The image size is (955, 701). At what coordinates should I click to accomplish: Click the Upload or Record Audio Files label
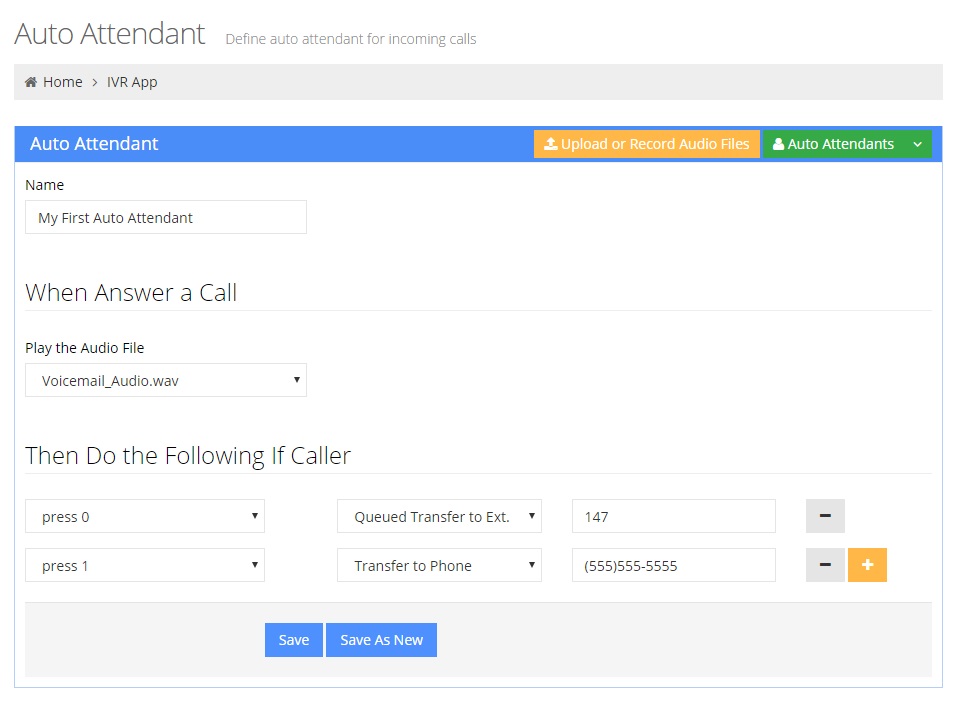tap(655, 144)
